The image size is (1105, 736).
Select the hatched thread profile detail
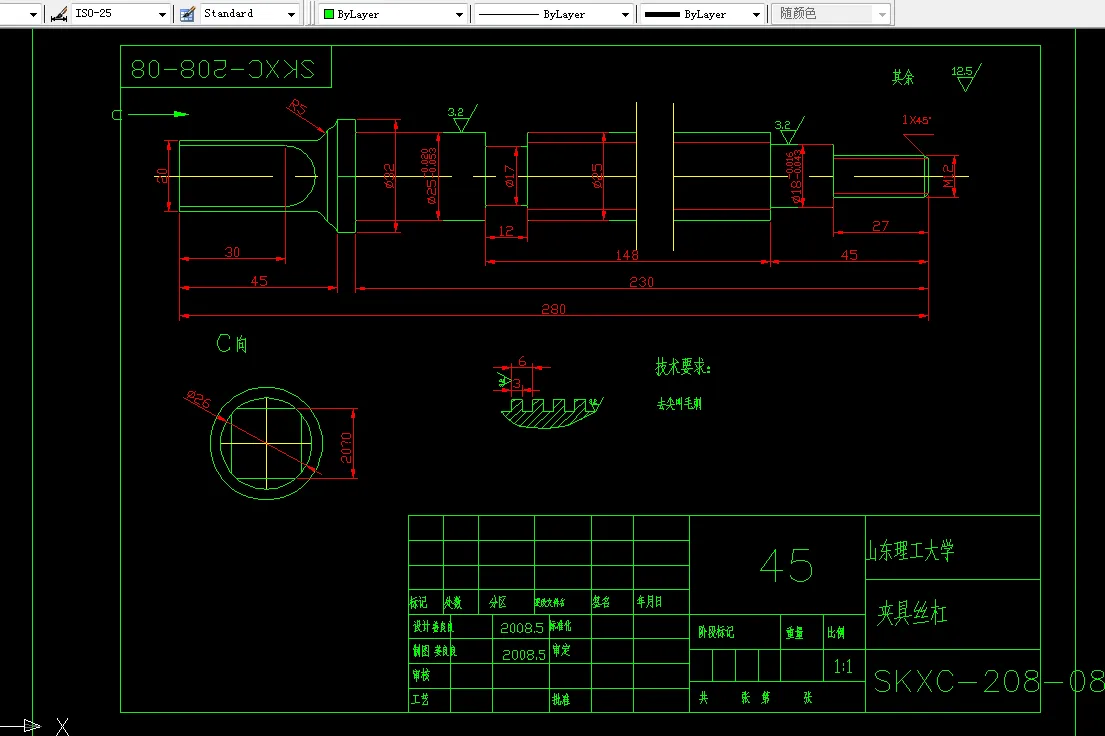[551, 413]
